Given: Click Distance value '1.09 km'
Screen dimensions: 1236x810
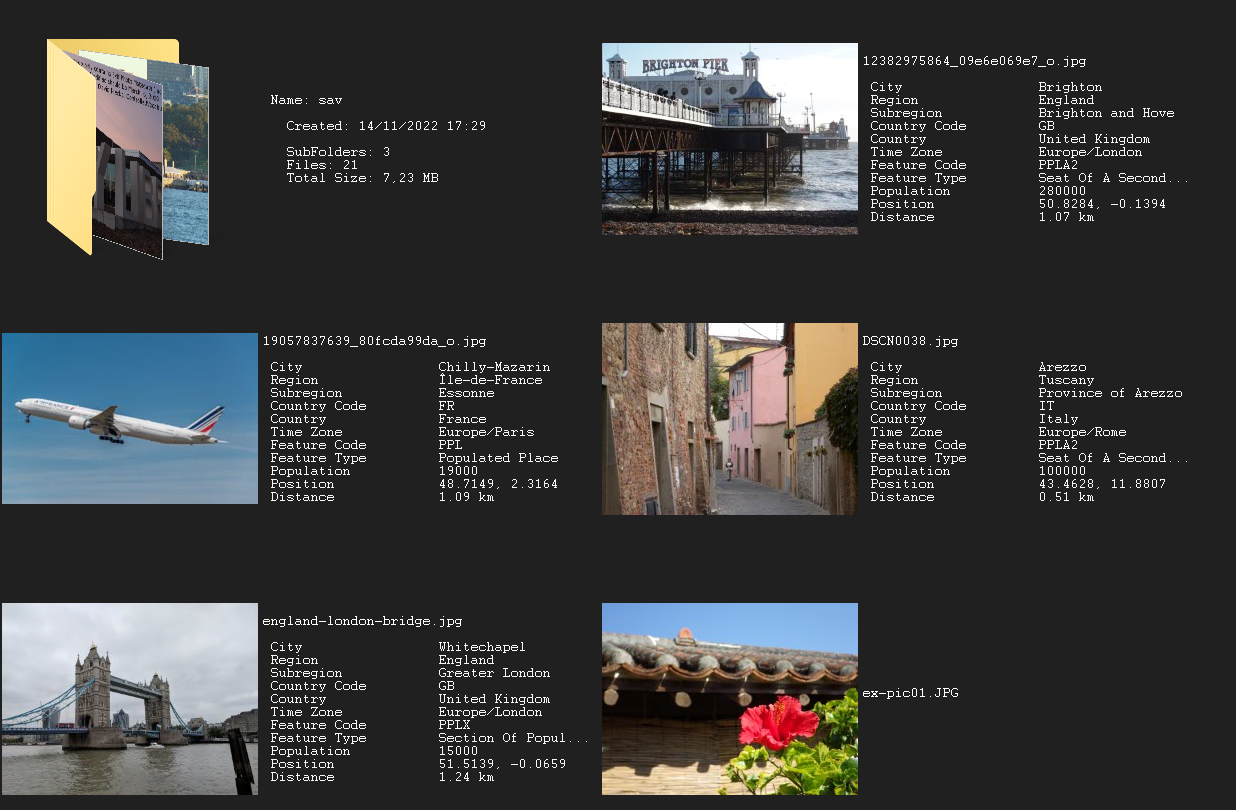Looking at the screenshot, I should click(x=466, y=497).
